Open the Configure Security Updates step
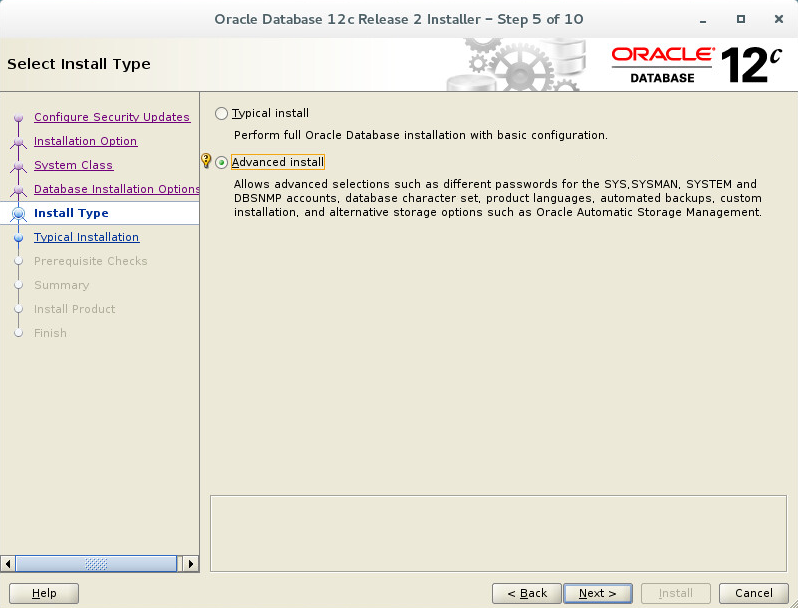 coord(112,117)
